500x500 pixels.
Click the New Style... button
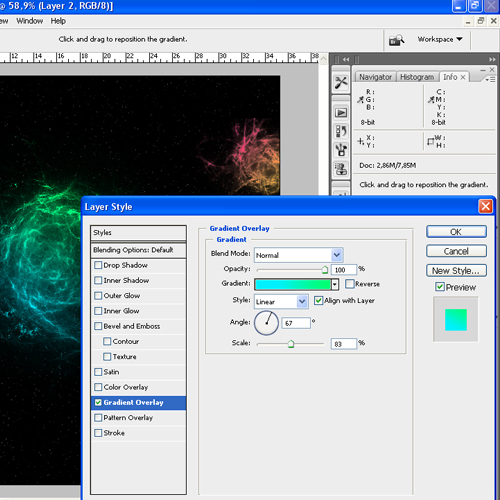click(x=456, y=271)
